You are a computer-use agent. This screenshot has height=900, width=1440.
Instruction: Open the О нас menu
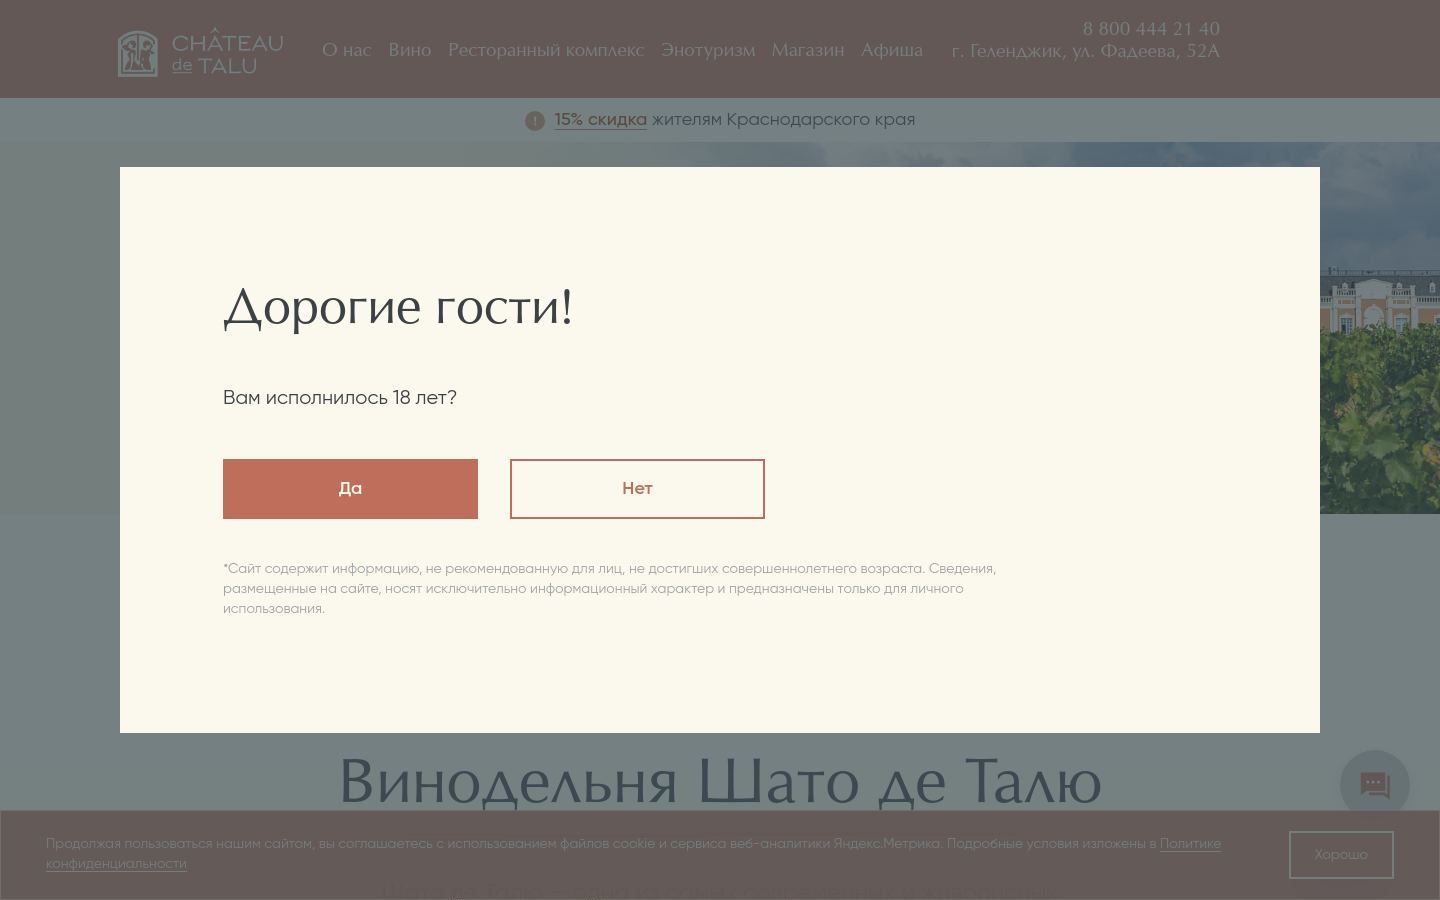pyautogui.click(x=346, y=50)
